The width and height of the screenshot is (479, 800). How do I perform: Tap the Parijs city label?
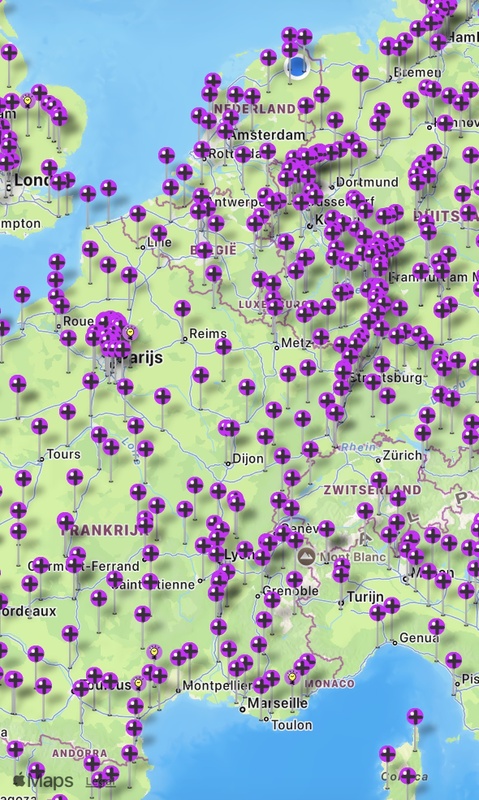coord(141,358)
